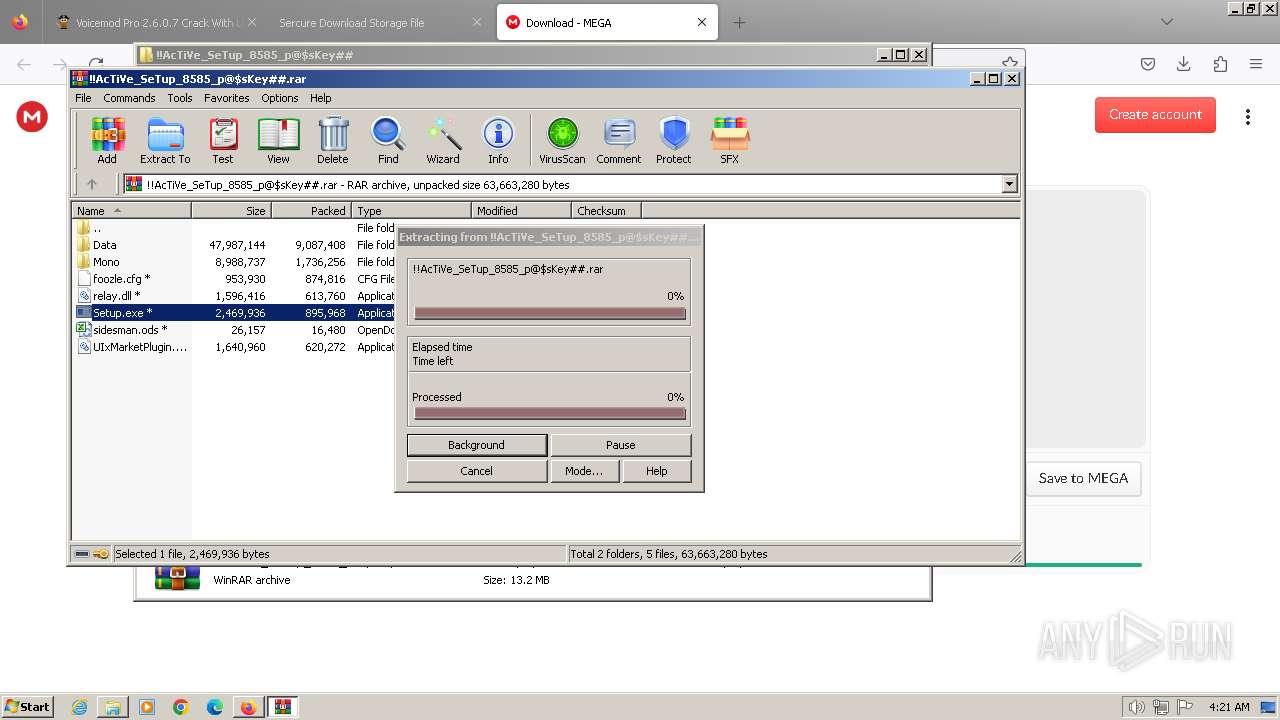Screen dimensions: 1280x720
Task: Cancel the extraction
Action: (476, 471)
